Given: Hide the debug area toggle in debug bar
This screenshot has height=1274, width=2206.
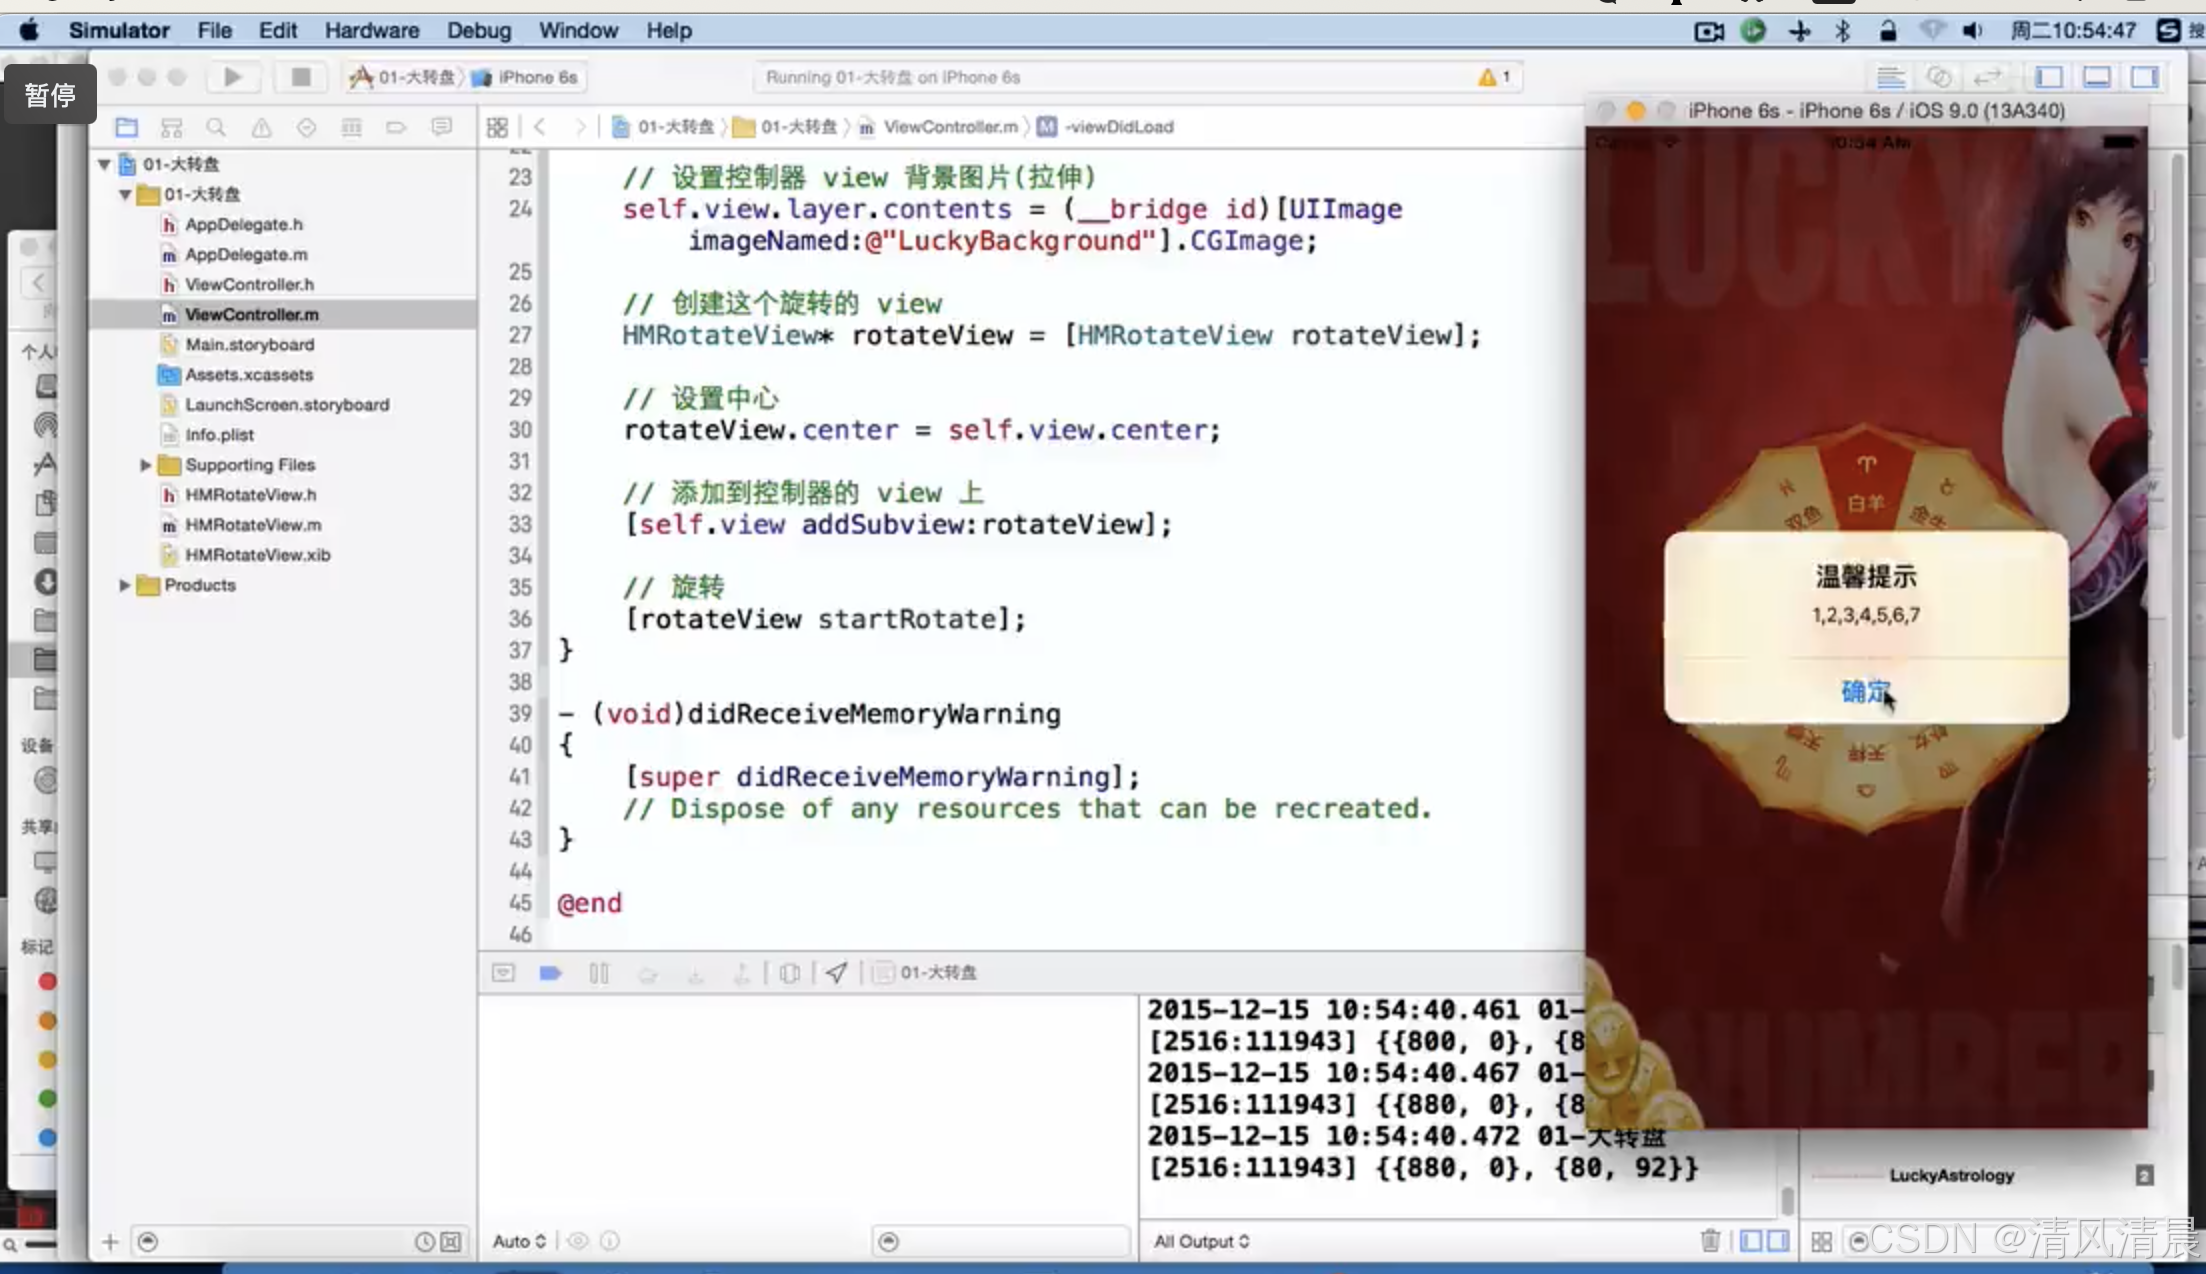Looking at the screenshot, I should click(x=503, y=972).
